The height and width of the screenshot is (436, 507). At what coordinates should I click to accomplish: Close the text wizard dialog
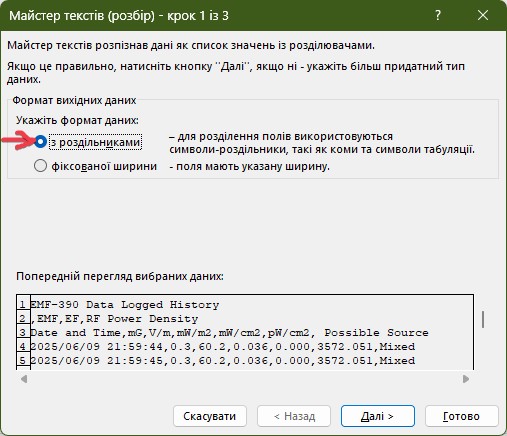[483, 15]
